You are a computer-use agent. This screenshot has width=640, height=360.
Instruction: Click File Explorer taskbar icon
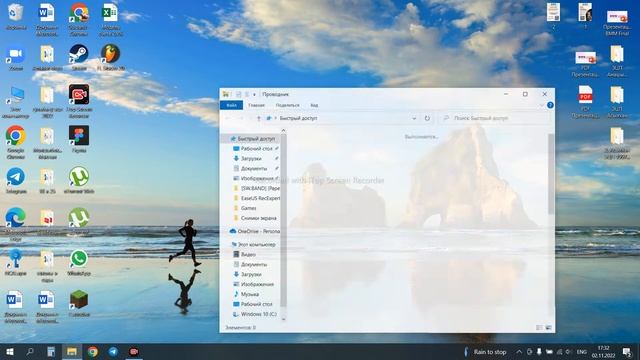(x=72, y=351)
